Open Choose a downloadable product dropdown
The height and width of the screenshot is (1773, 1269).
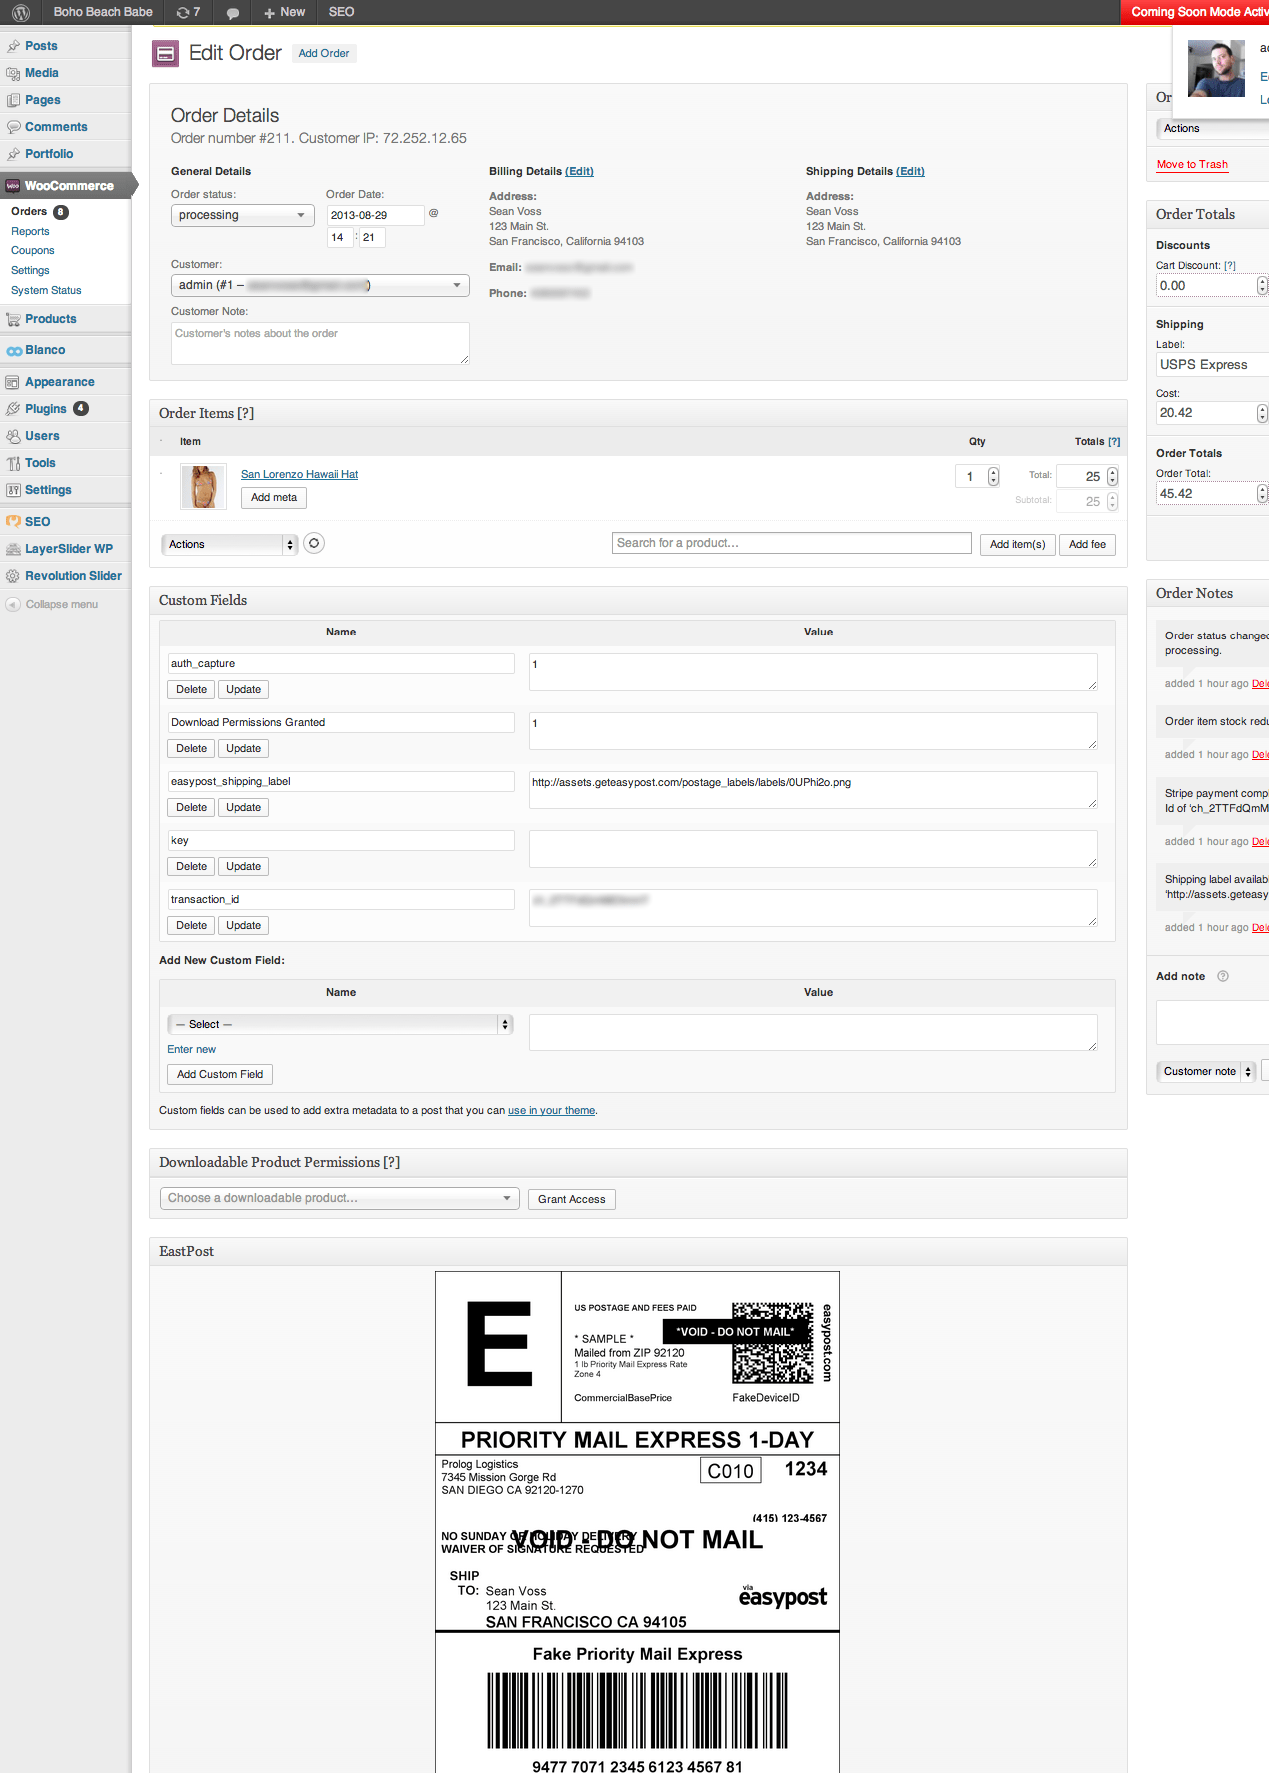point(340,1198)
